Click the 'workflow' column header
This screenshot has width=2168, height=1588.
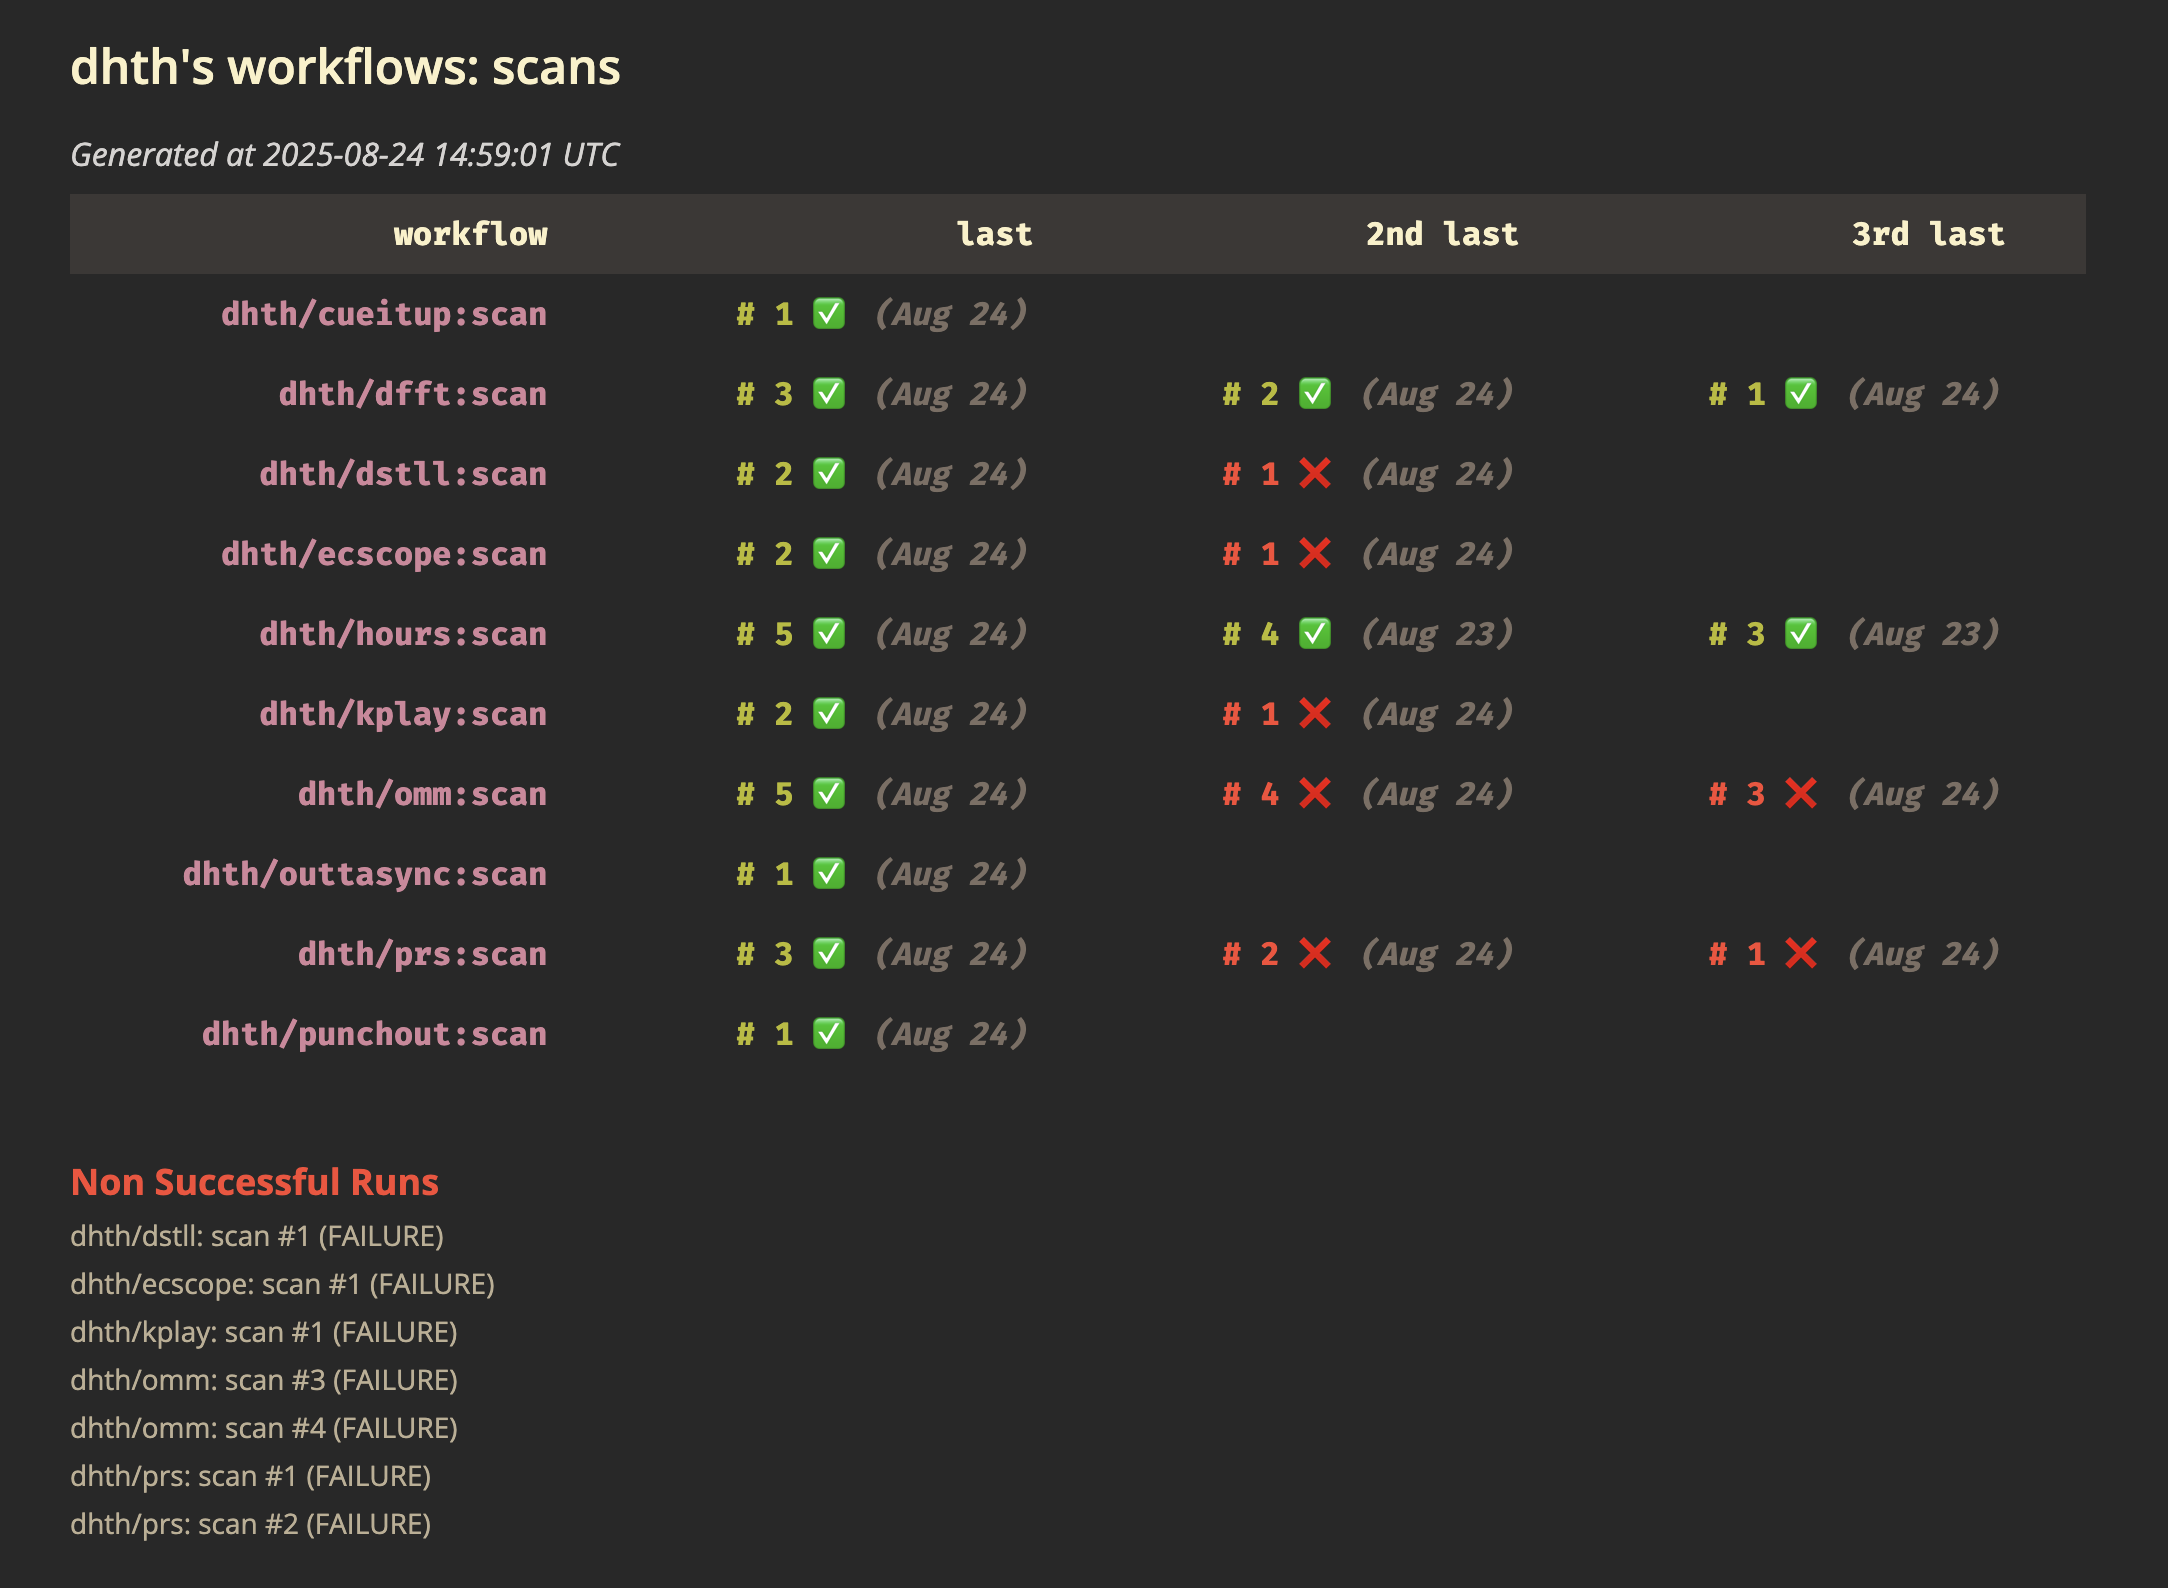point(471,233)
